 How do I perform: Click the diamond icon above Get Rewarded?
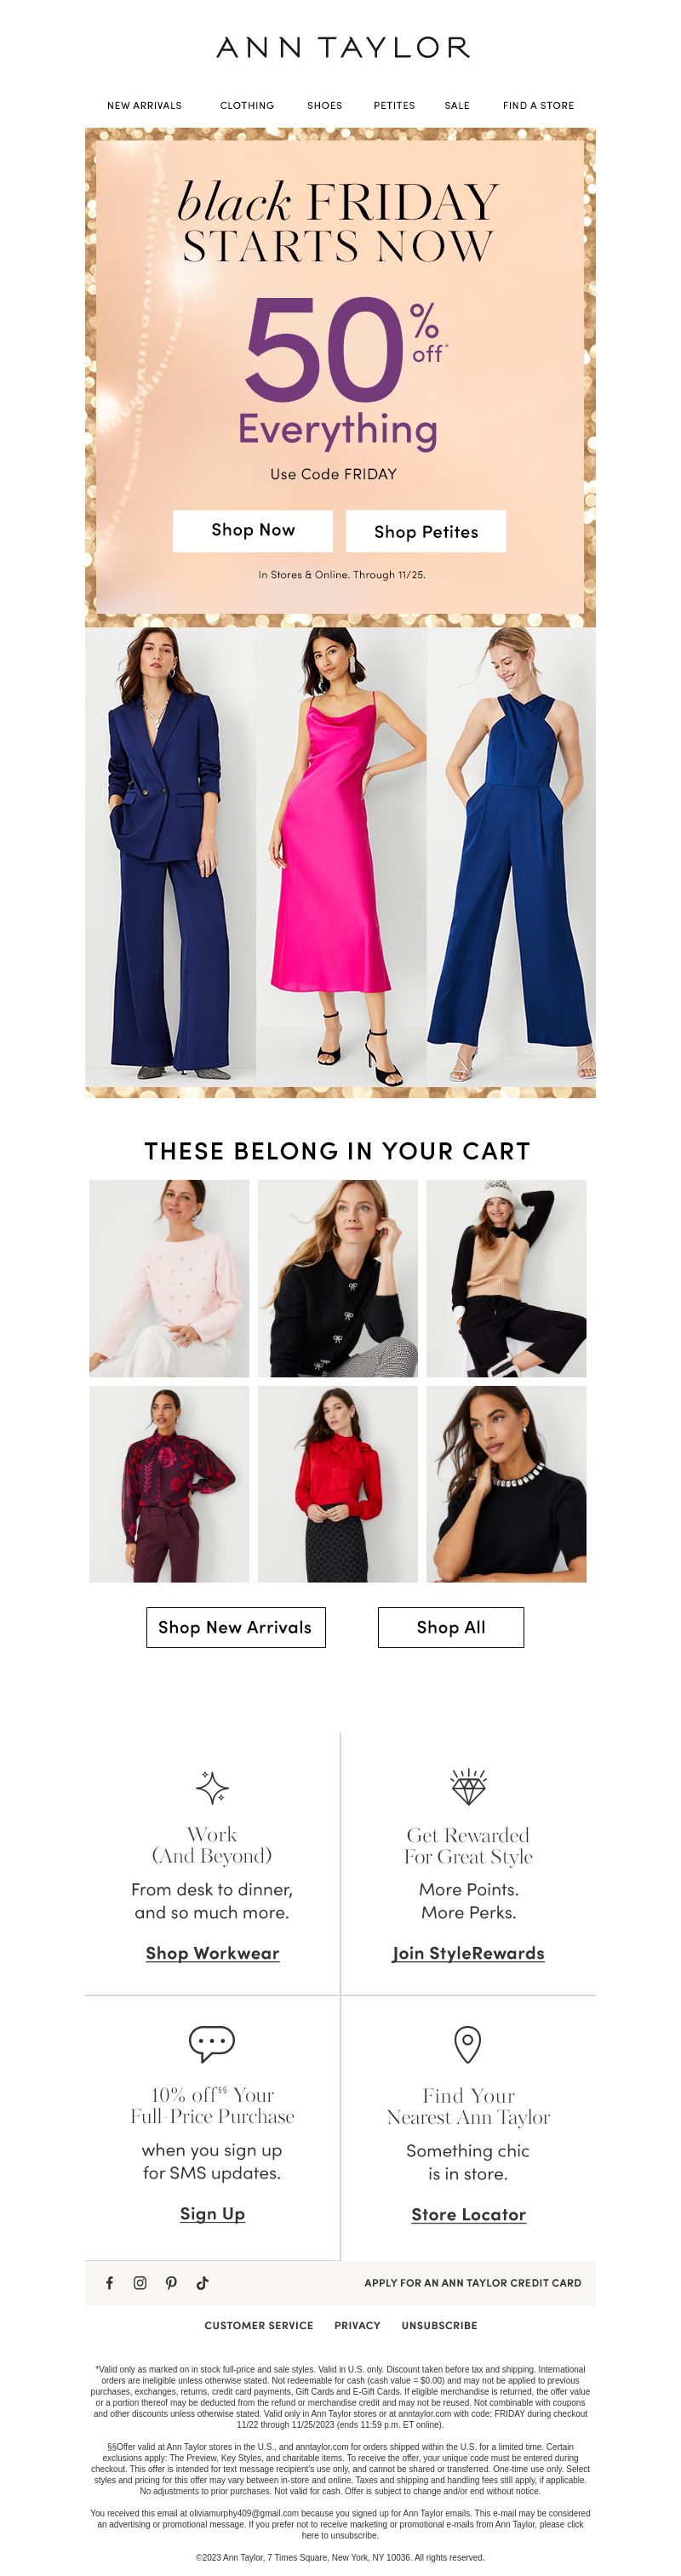[468, 1787]
